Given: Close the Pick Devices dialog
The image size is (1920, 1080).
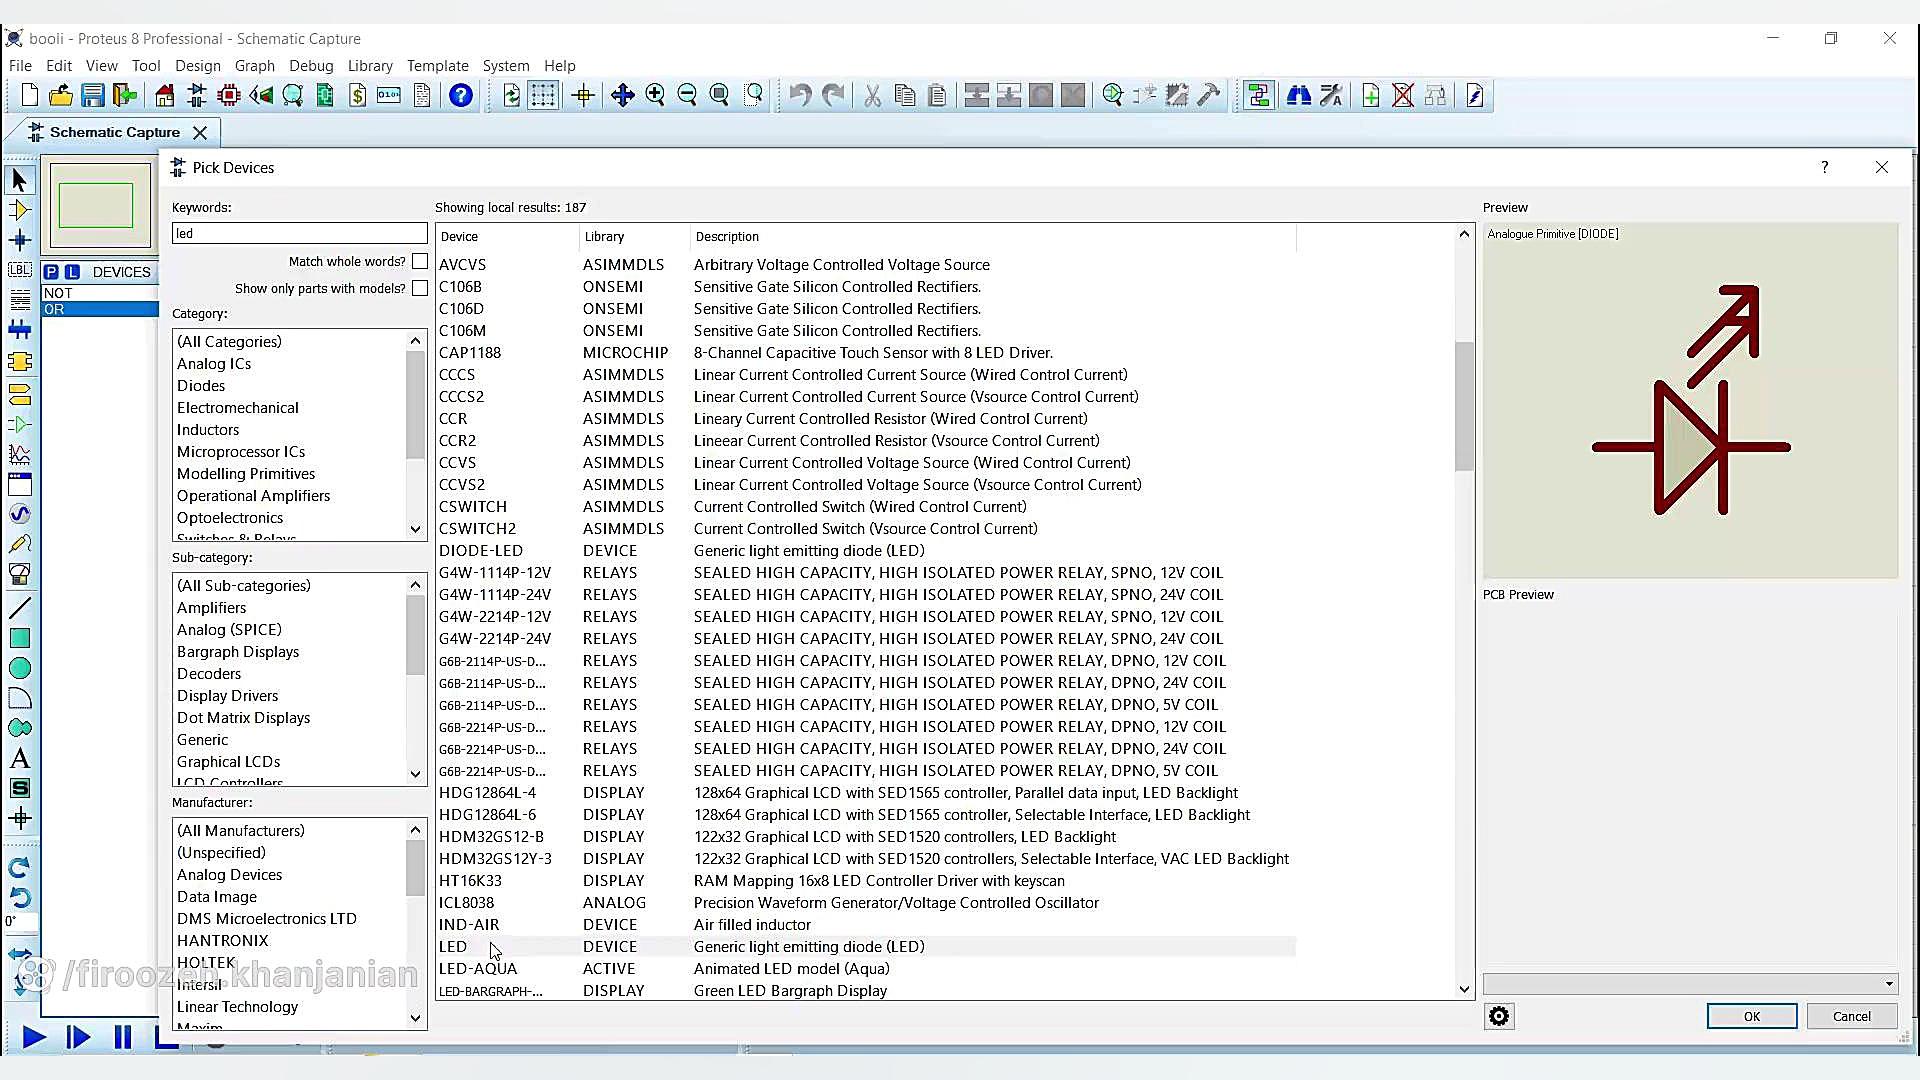Looking at the screenshot, I should pyautogui.click(x=1882, y=167).
